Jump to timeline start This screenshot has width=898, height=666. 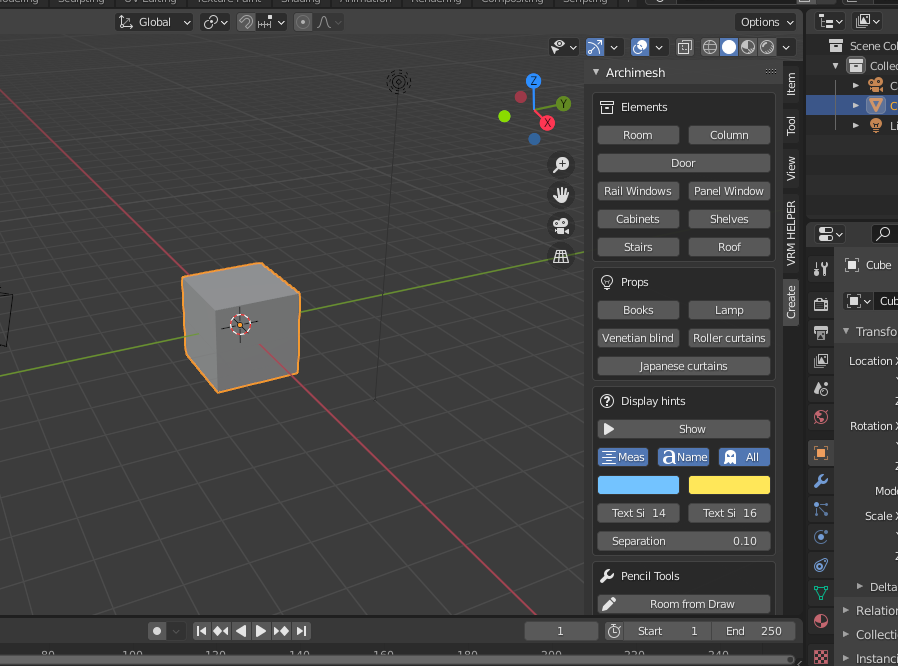click(x=201, y=631)
